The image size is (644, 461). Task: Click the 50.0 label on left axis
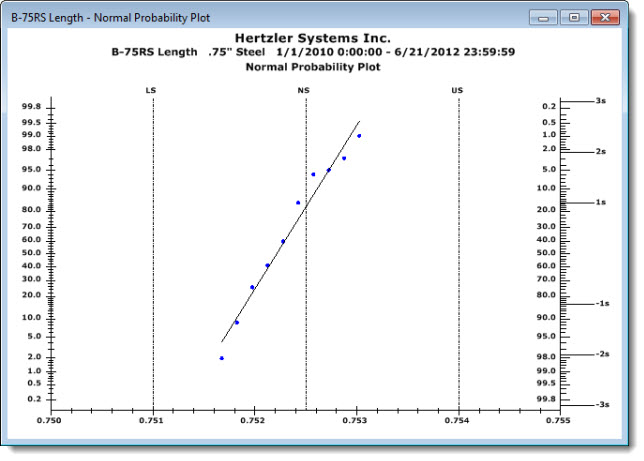tap(30, 254)
